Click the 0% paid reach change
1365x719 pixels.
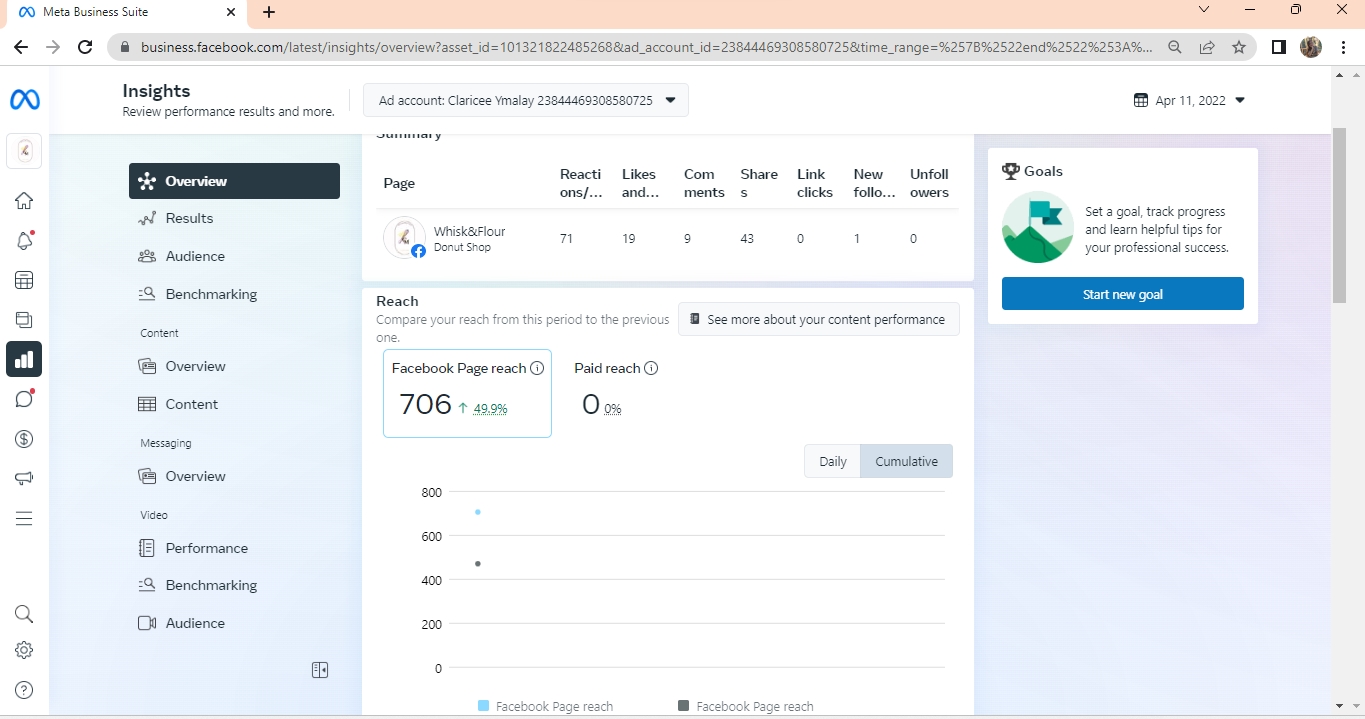point(613,408)
